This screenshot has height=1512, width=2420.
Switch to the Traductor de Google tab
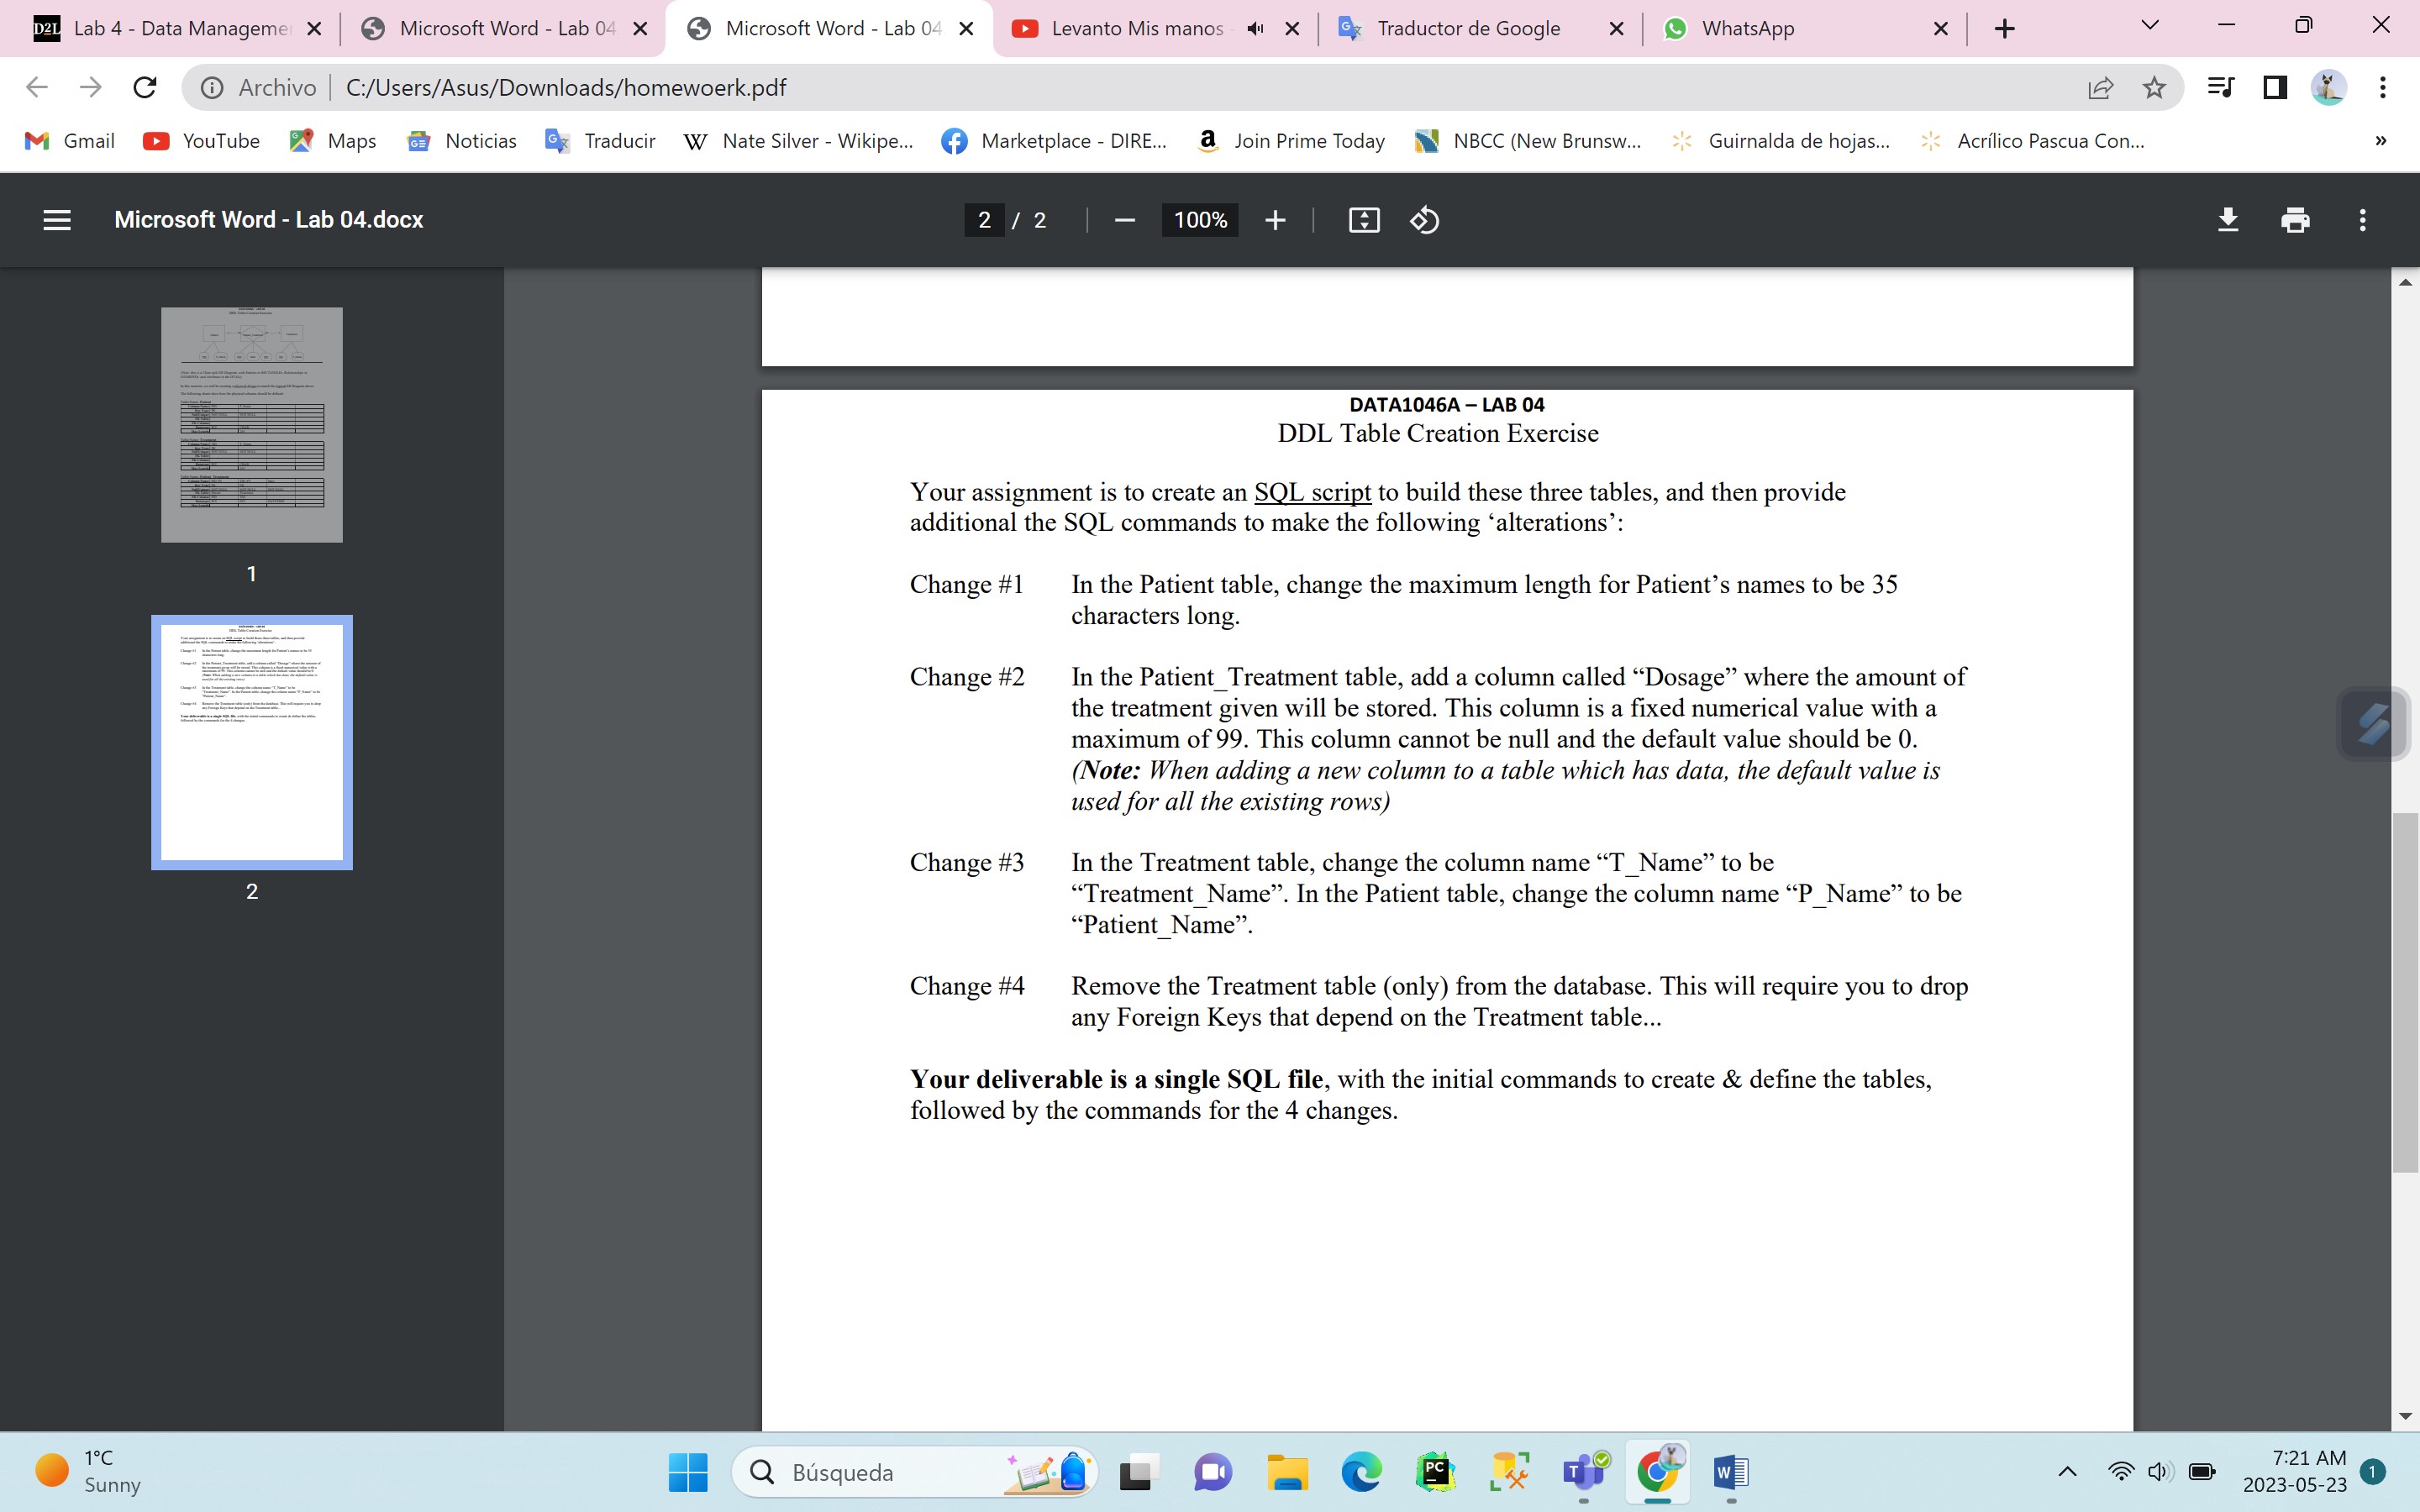[1467, 29]
